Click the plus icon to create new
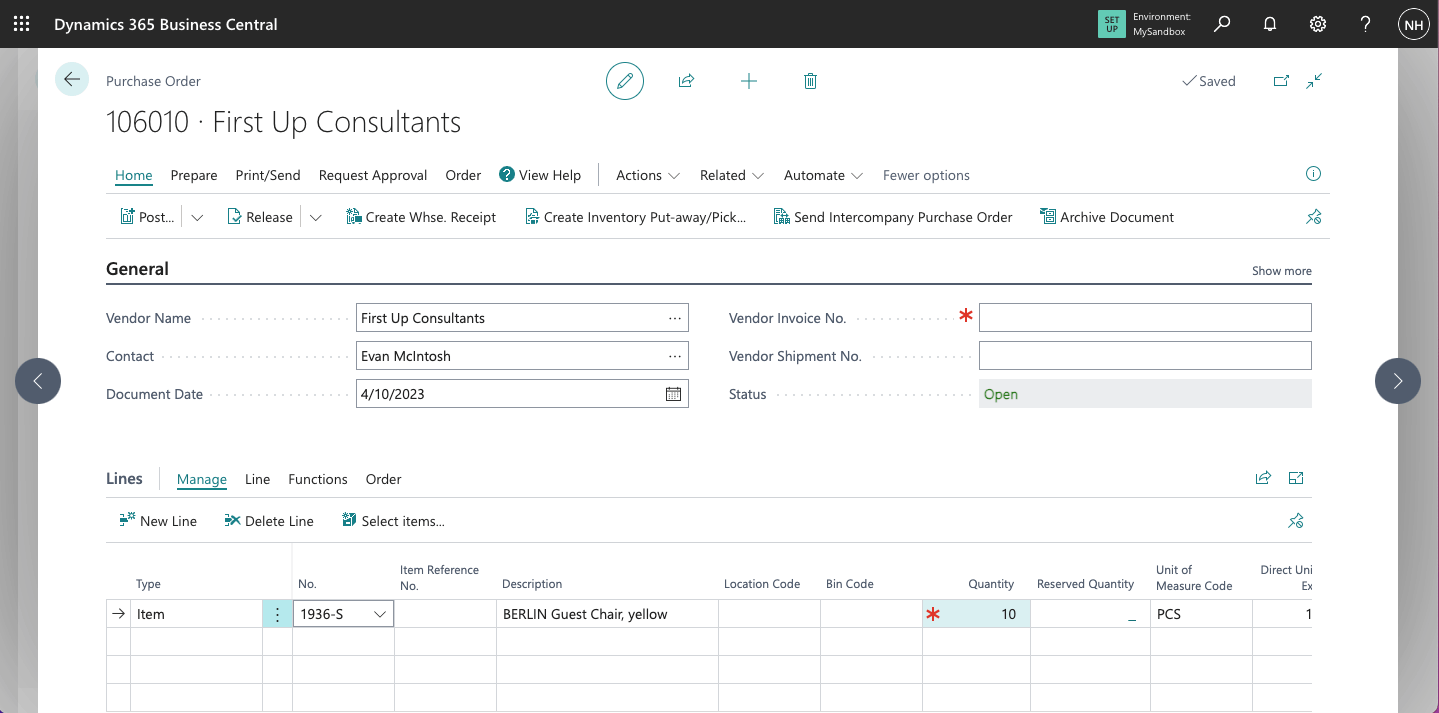 (x=748, y=81)
